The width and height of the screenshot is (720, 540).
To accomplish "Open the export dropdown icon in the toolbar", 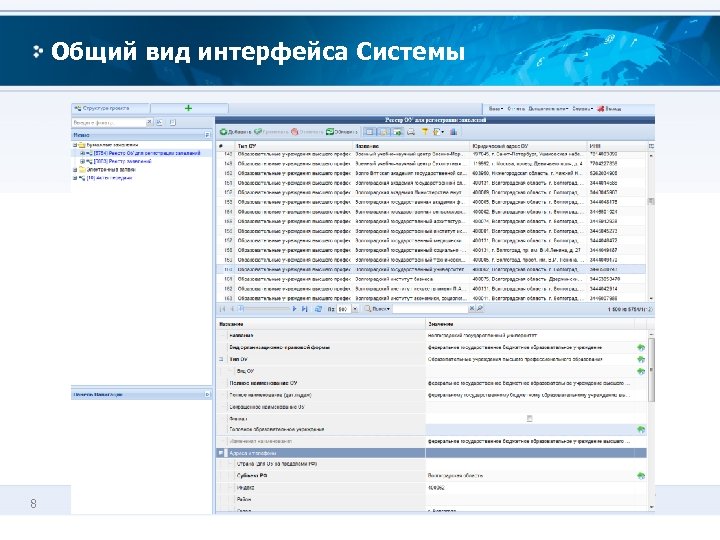I will point(439,132).
